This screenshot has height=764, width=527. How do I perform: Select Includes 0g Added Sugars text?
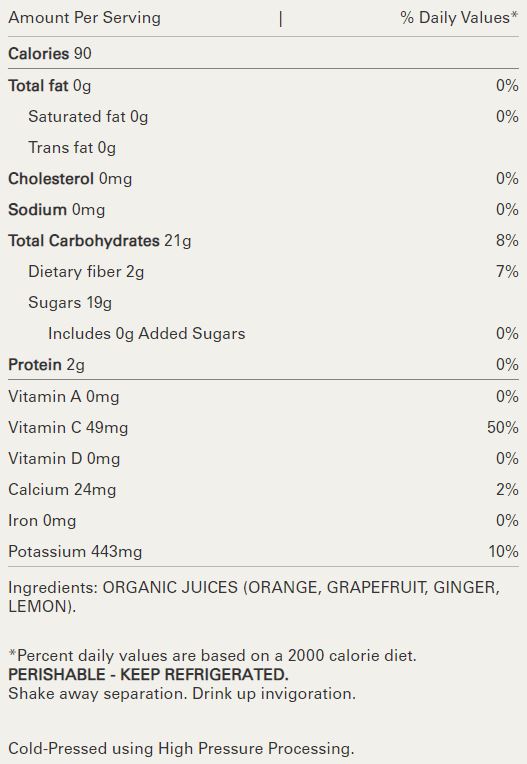147,334
